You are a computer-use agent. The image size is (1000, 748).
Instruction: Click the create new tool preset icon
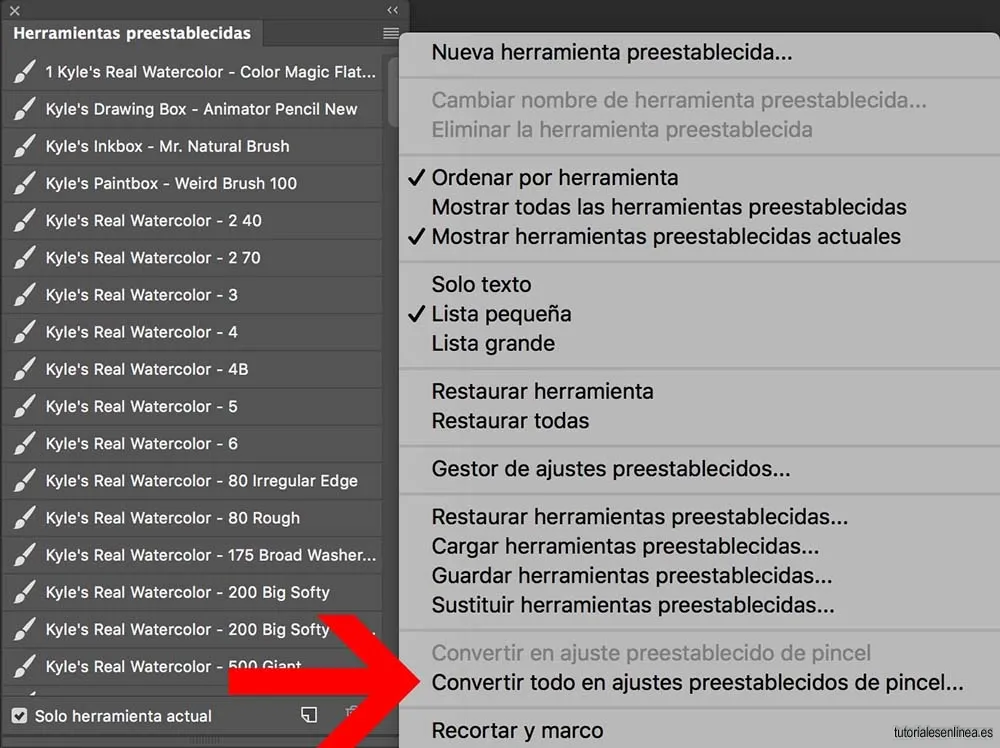tap(309, 715)
